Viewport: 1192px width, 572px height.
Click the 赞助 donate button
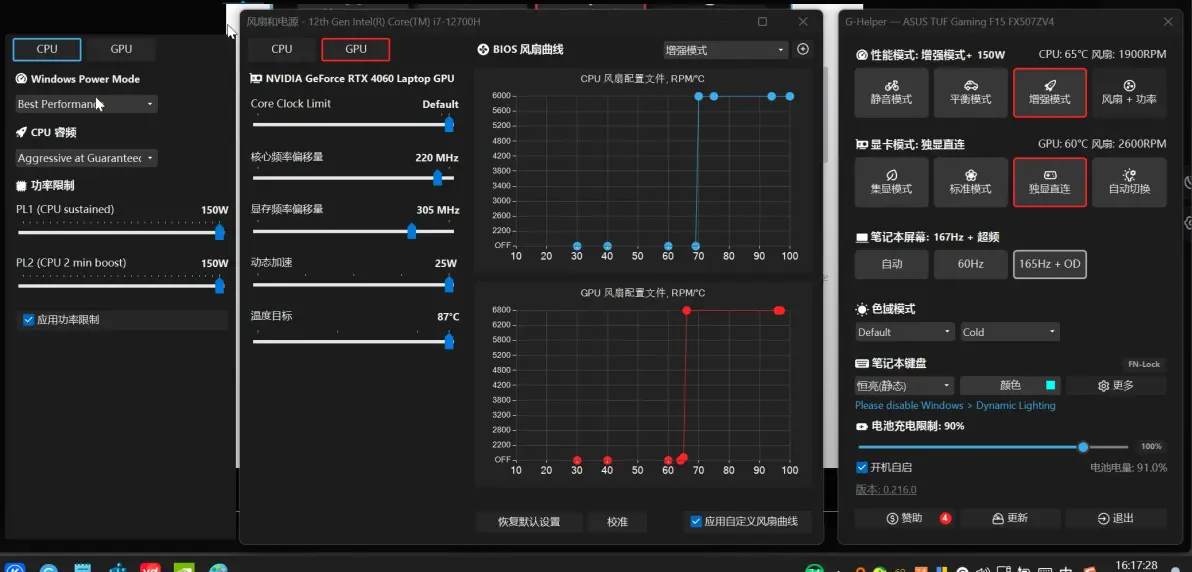click(x=905, y=518)
